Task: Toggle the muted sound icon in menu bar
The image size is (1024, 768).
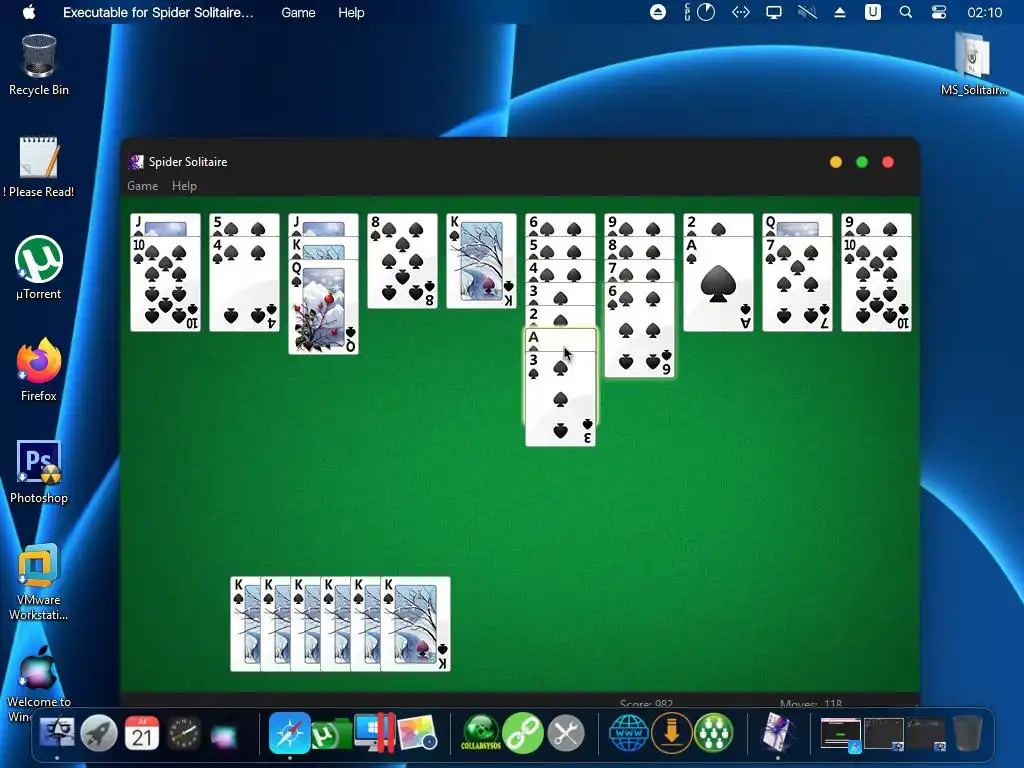Action: click(807, 12)
